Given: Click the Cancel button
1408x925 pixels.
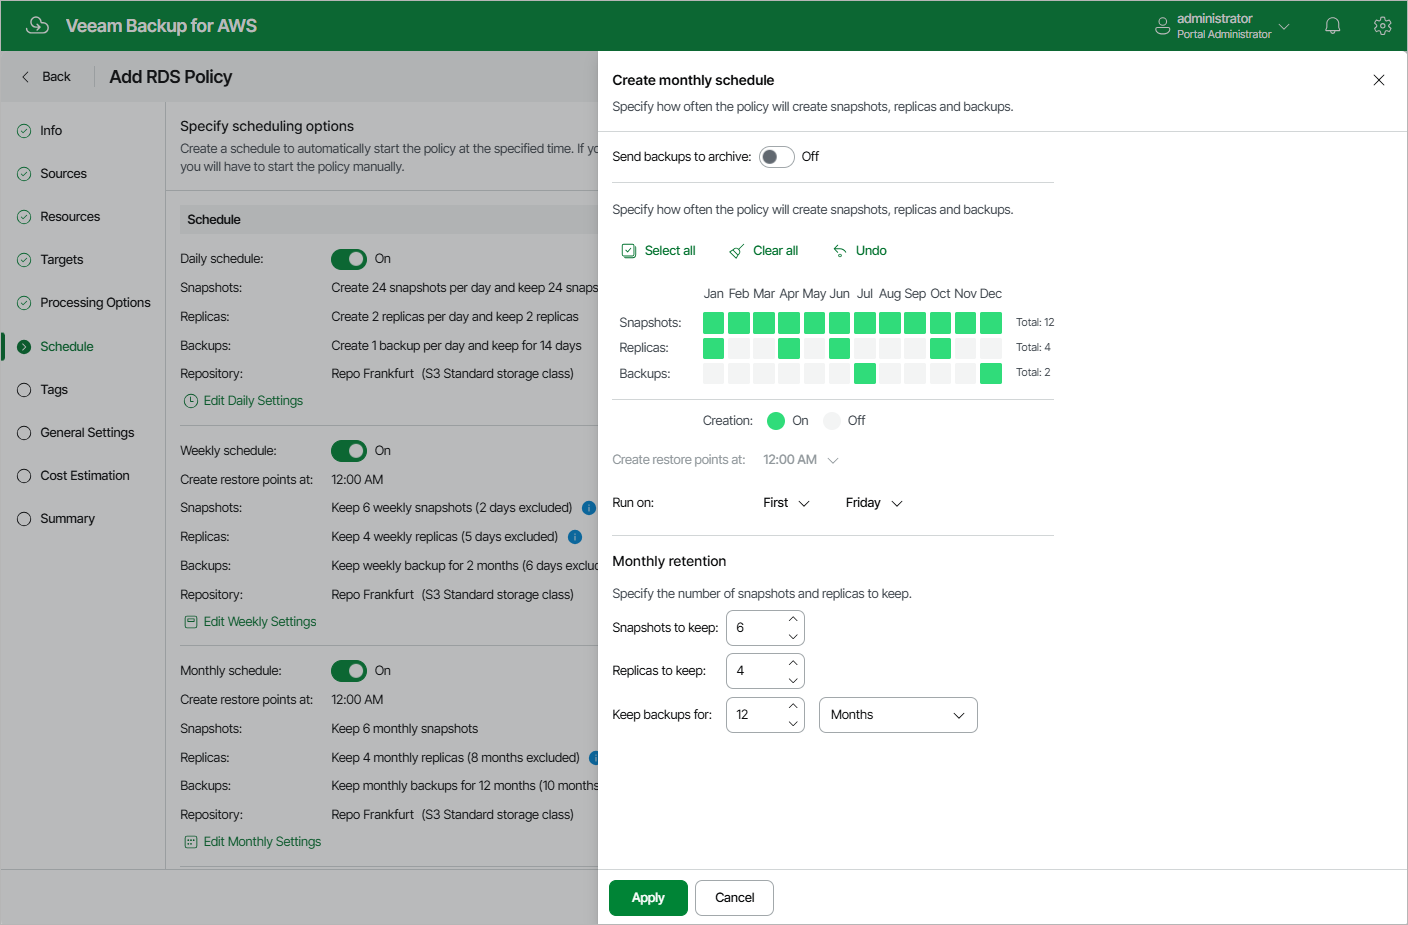Looking at the screenshot, I should click(735, 898).
